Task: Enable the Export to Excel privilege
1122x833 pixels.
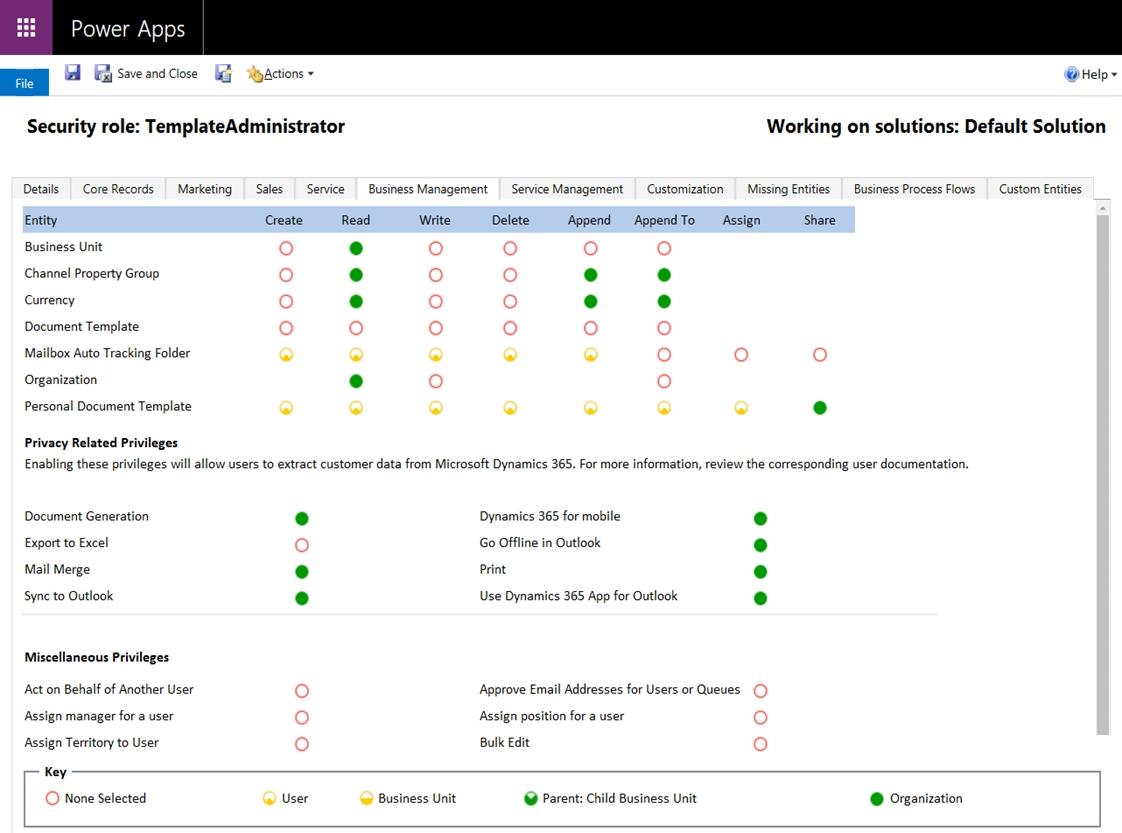Action: 302,545
